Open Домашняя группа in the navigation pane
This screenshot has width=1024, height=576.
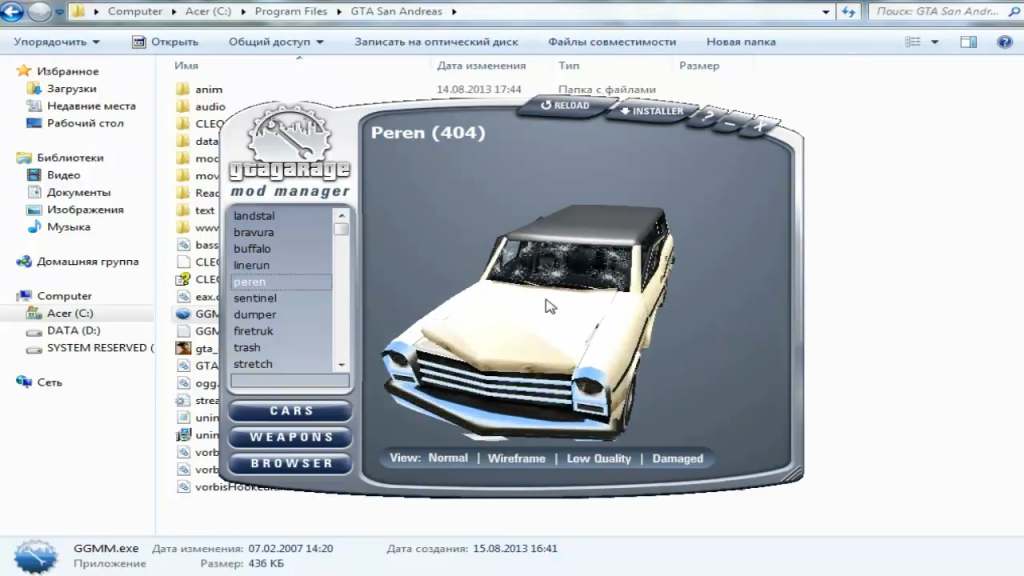(78, 261)
